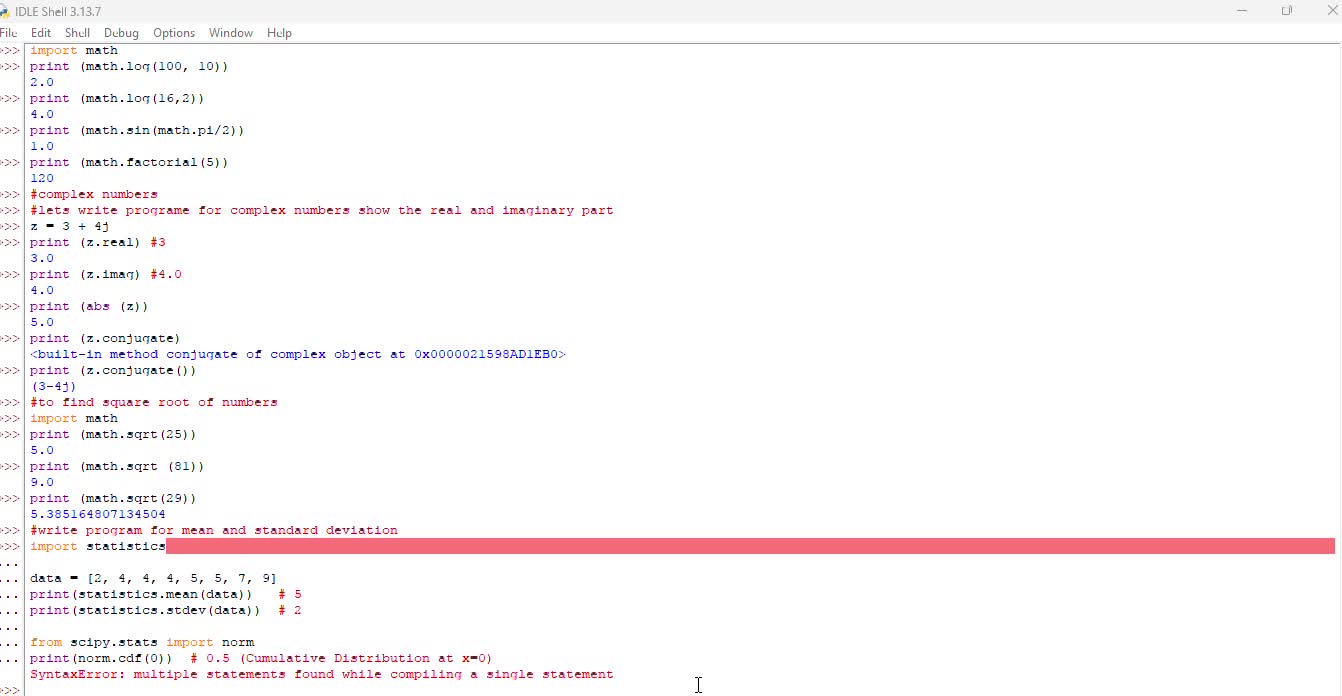
Task: Click the SyntaxError message text
Action: pyautogui.click(x=321, y=674)
